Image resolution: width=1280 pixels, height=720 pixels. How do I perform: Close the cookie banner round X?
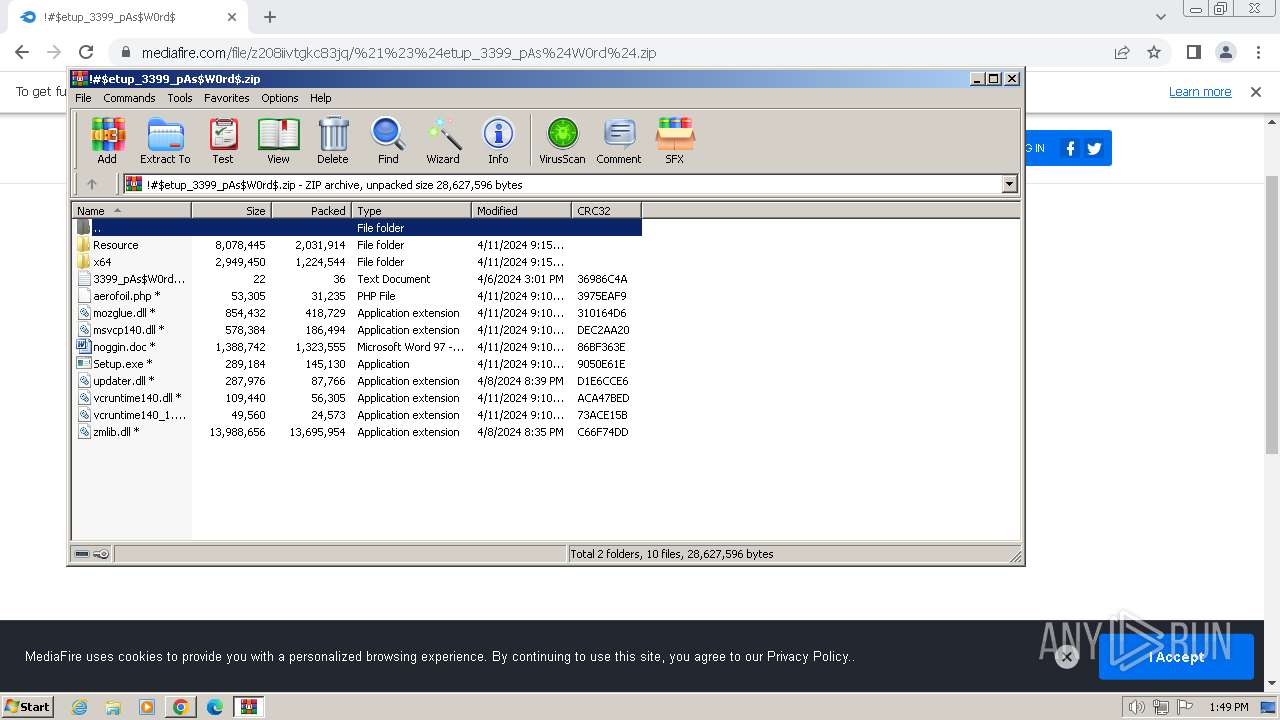[x=1066, y=657]
